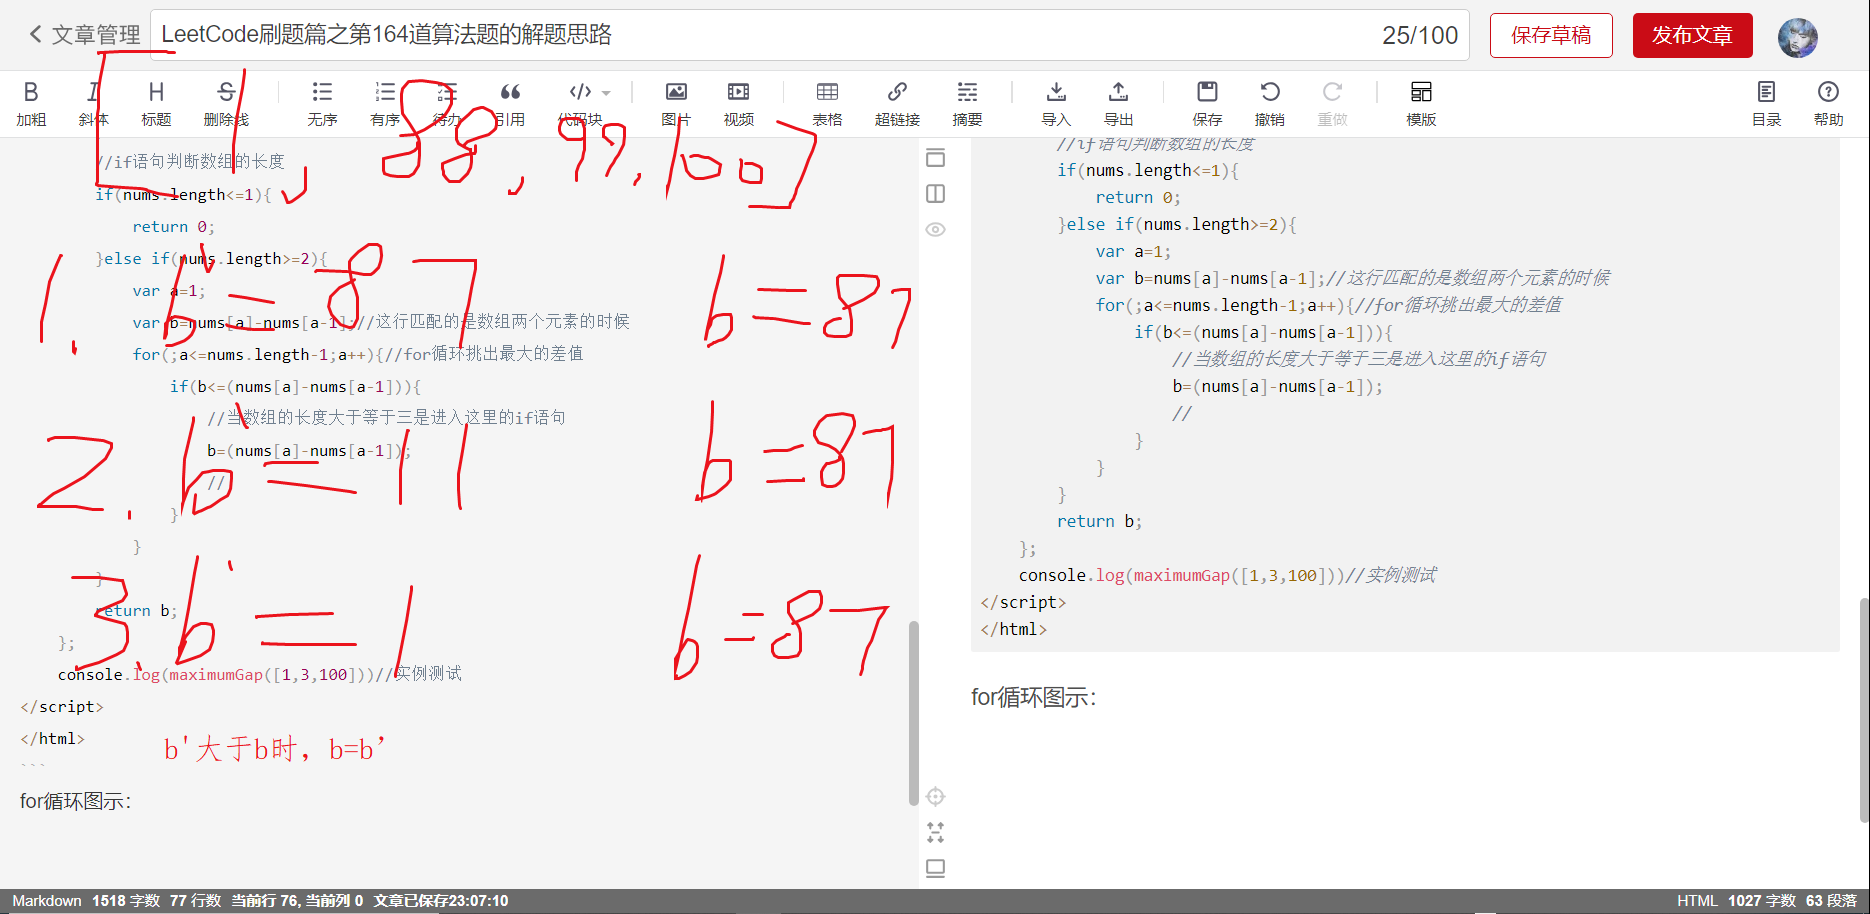This screenshot has width=1870, height=914.
Task: Redo the change (重做)
Action: pyautogui.click(x=1332, y=104)
